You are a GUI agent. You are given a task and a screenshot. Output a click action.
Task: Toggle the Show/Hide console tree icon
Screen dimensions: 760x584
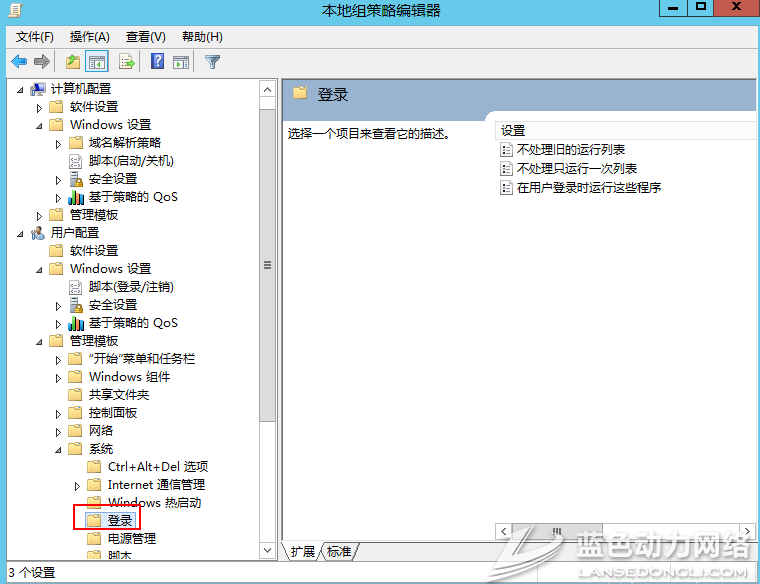pyautogui.click(x=97, y=61)
